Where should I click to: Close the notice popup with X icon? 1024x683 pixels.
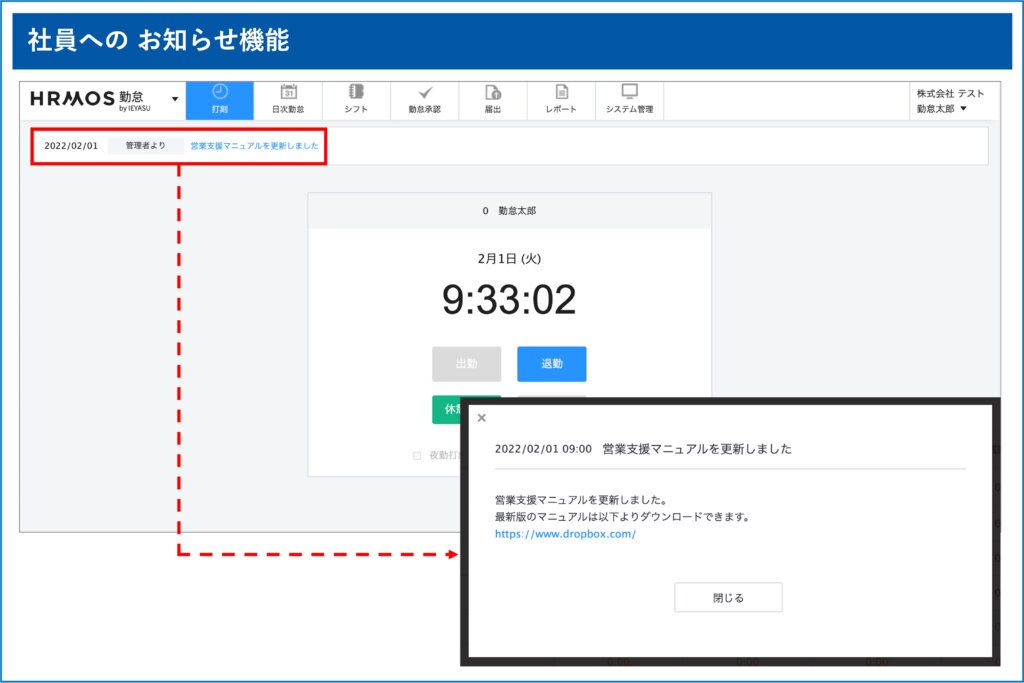[x=482, y=418]
